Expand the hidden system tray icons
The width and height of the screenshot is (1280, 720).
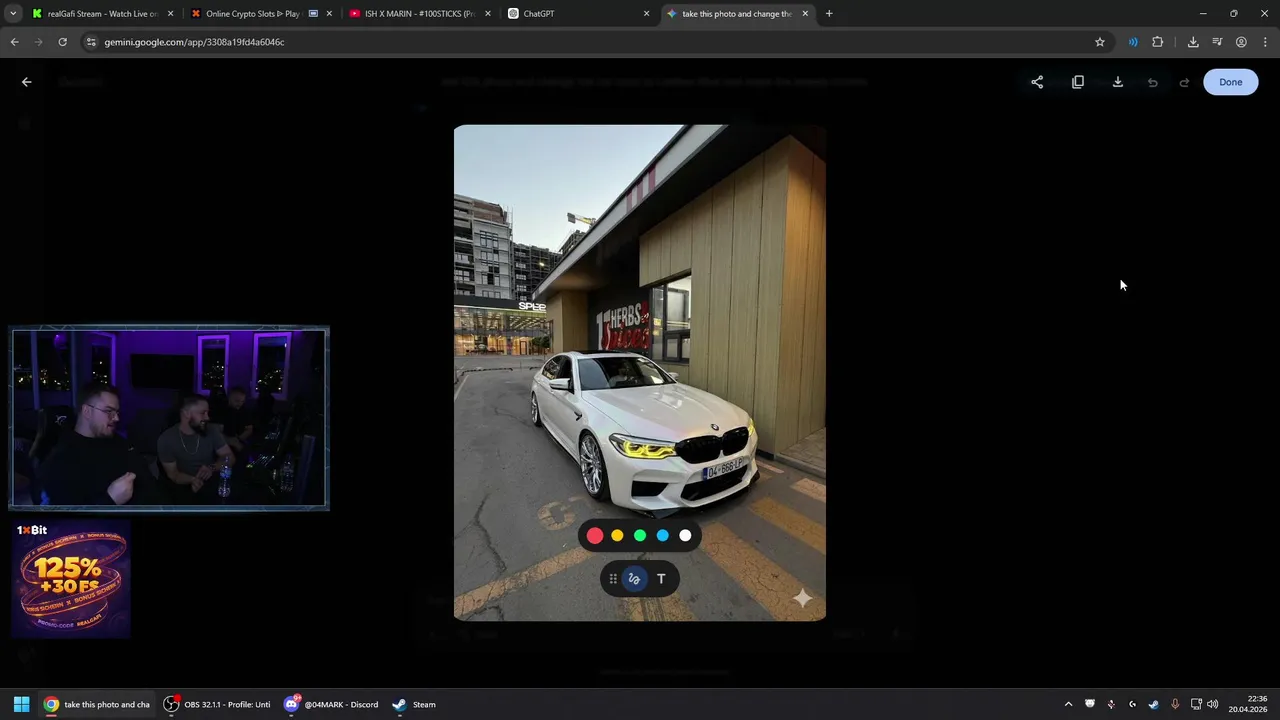(1068, 704)
